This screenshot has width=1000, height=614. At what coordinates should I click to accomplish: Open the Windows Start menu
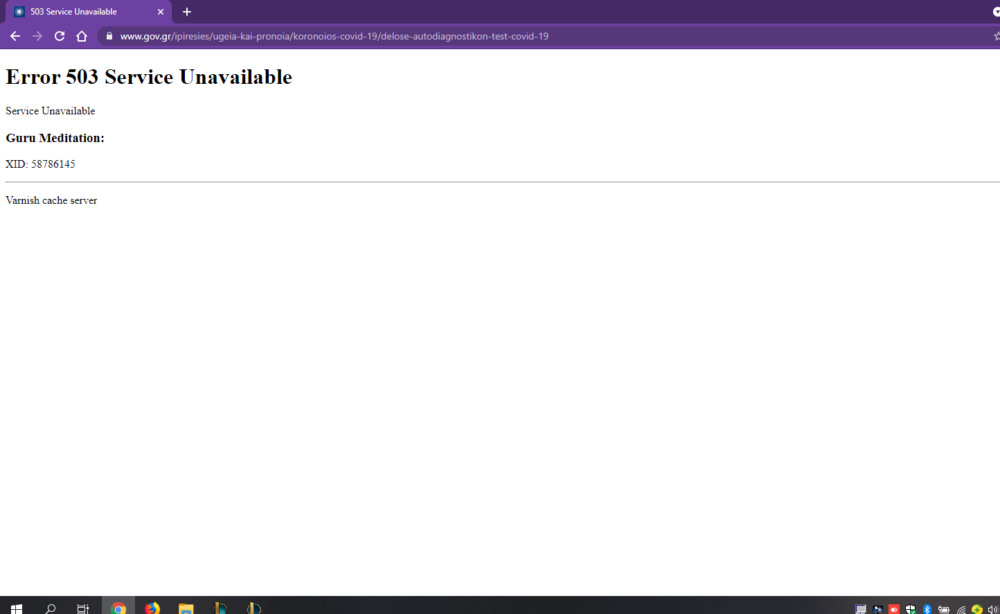(x=16, y=607)
